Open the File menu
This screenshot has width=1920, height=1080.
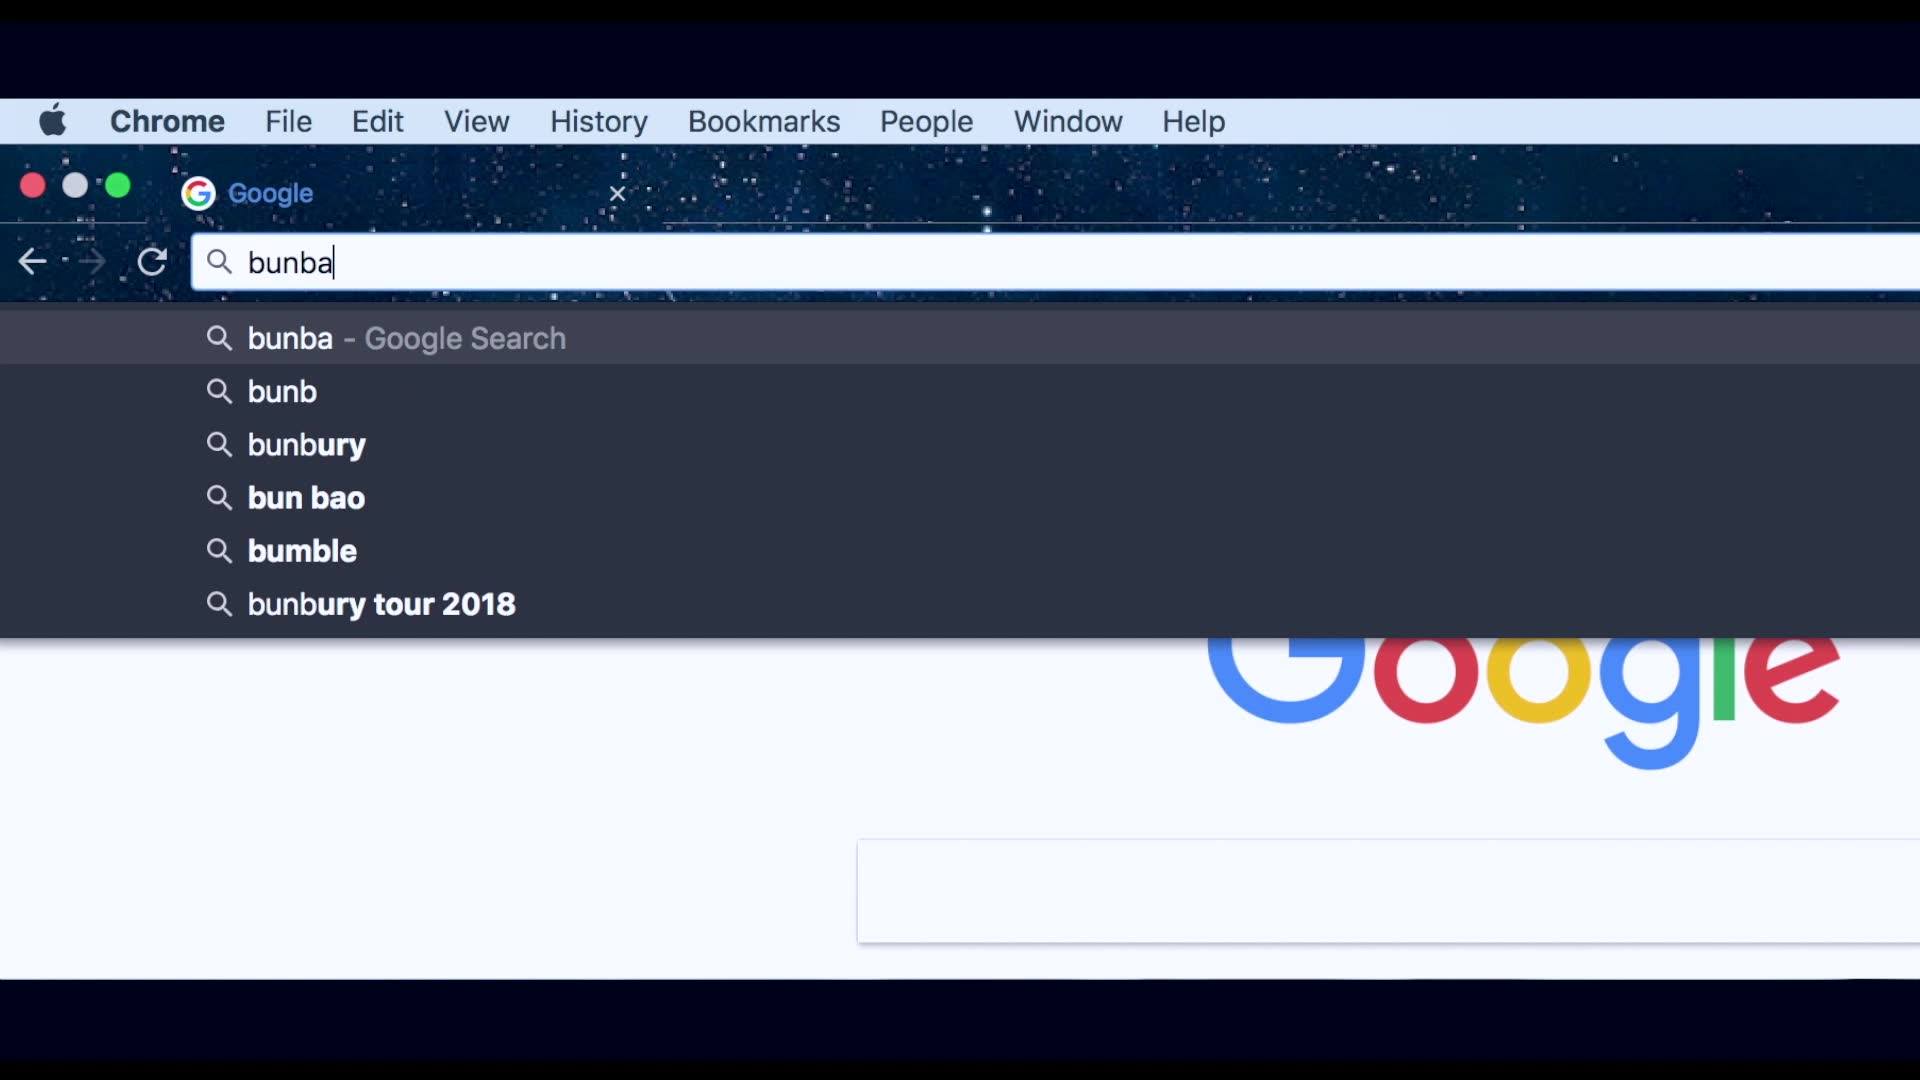point(288,121)
